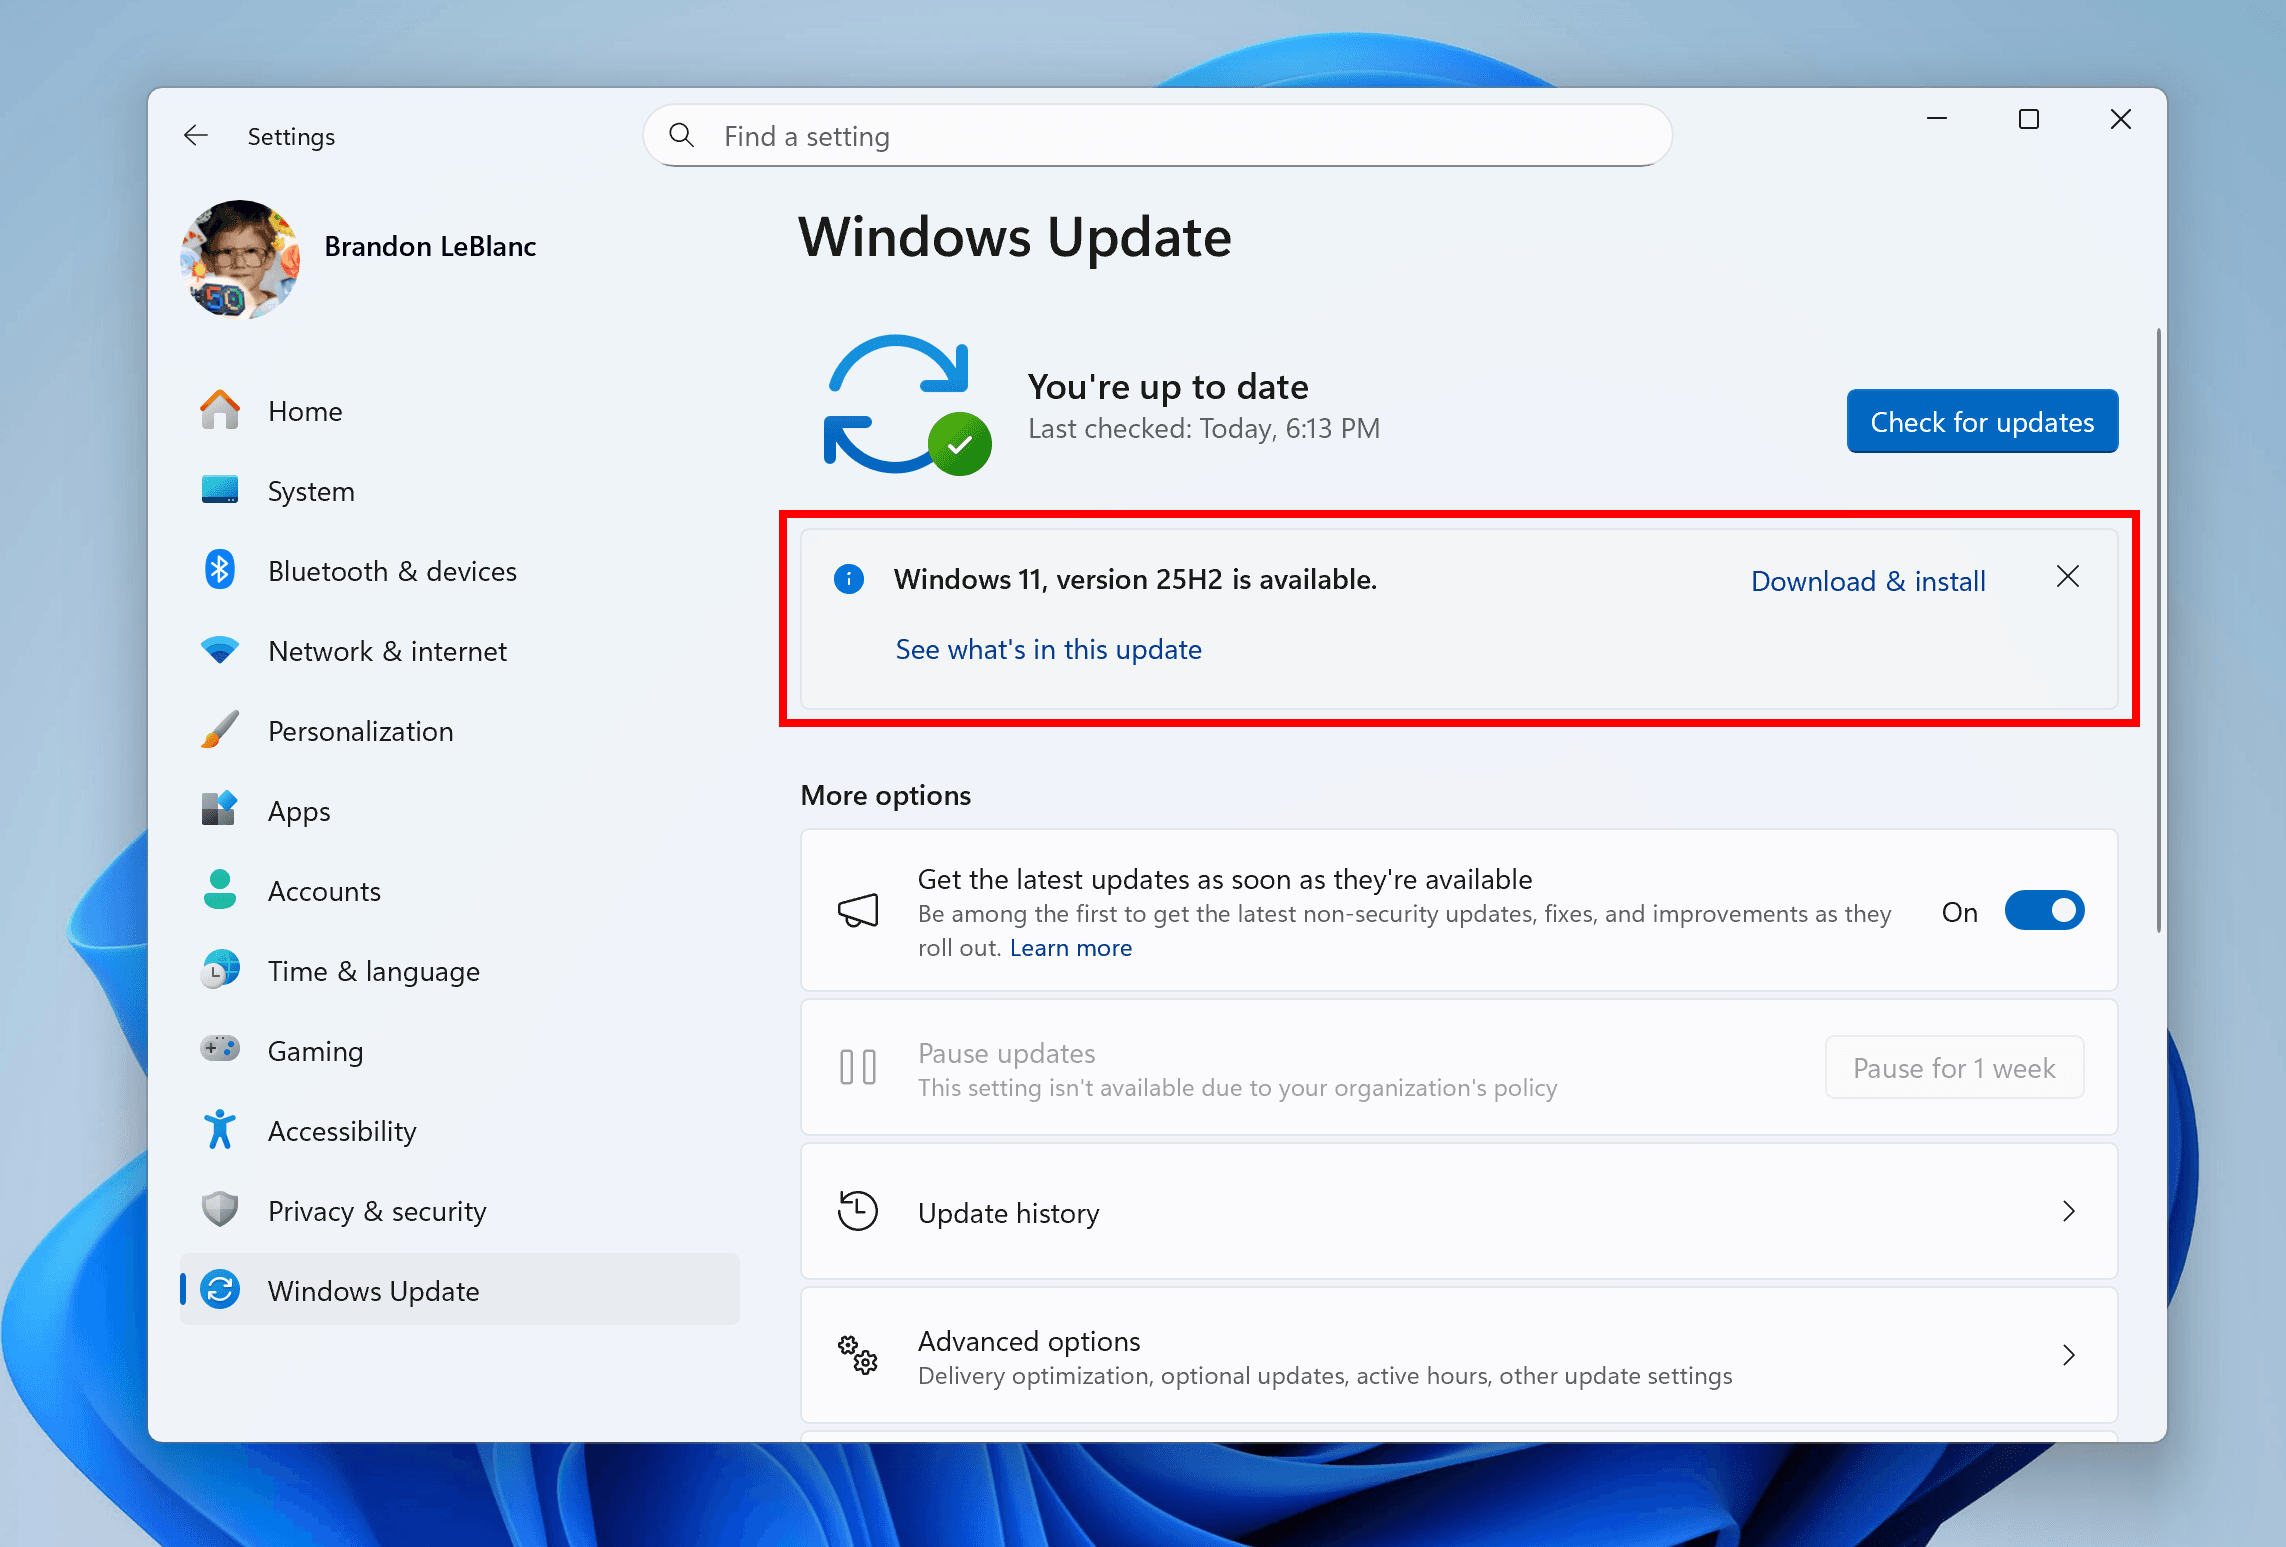
Task: Click Download & install for version 25H2
Action: [x=1867, y=580]
